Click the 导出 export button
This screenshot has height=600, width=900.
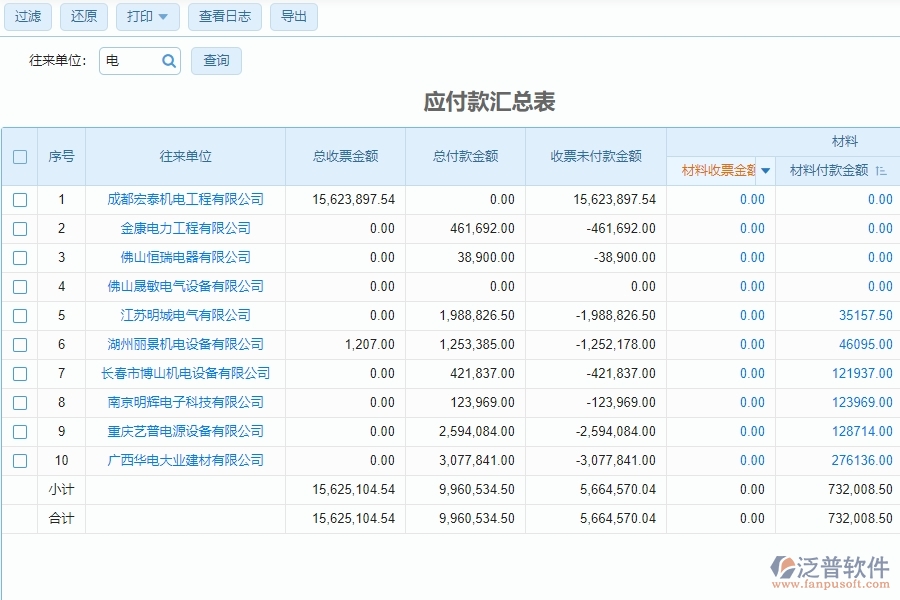pyautogui.click(x=293, y=16)
